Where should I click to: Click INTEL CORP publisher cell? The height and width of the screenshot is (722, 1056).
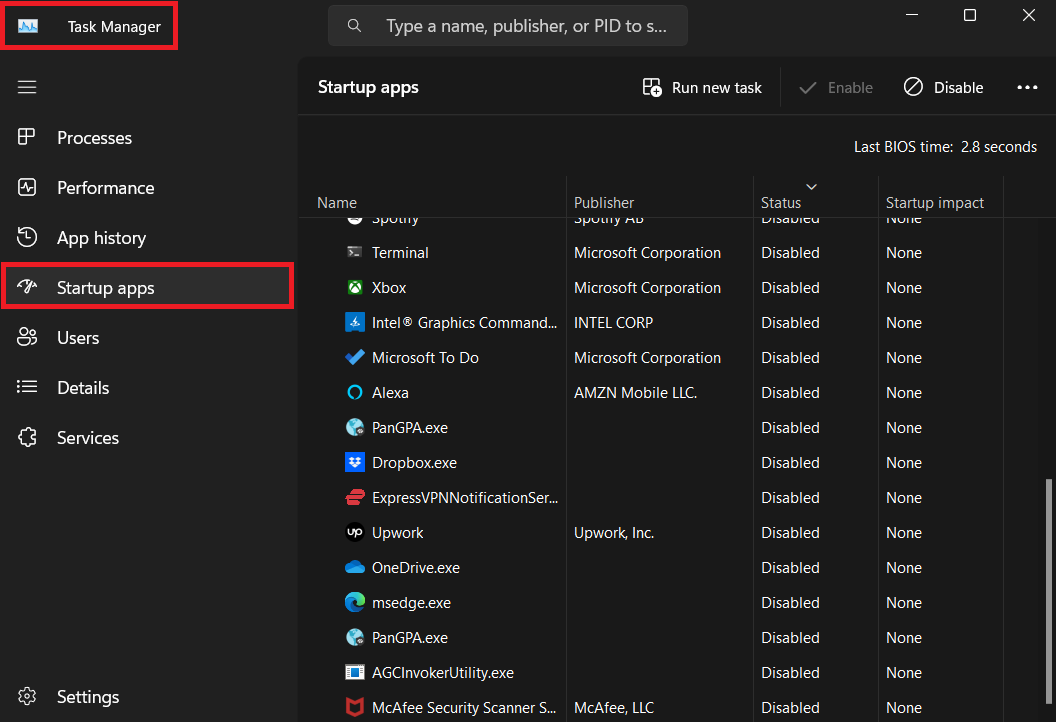point(613,323)
